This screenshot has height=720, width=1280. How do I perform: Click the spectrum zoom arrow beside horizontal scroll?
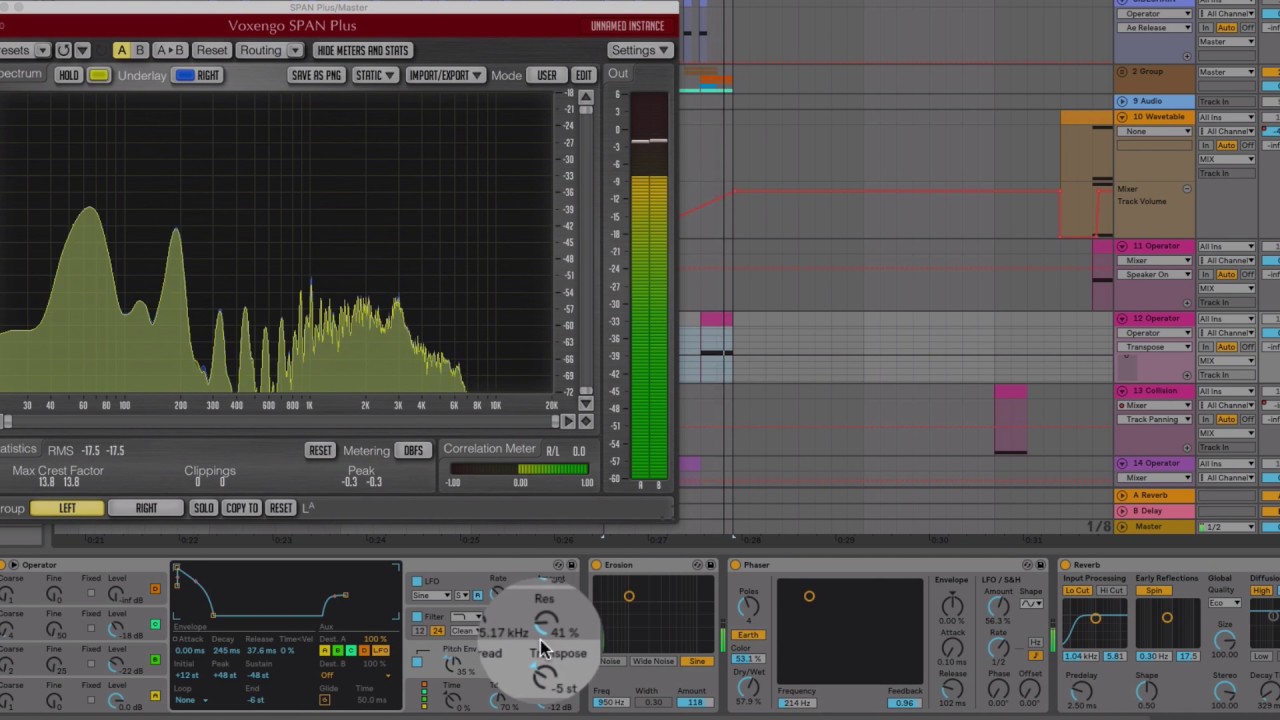click(x=585, y=422)
